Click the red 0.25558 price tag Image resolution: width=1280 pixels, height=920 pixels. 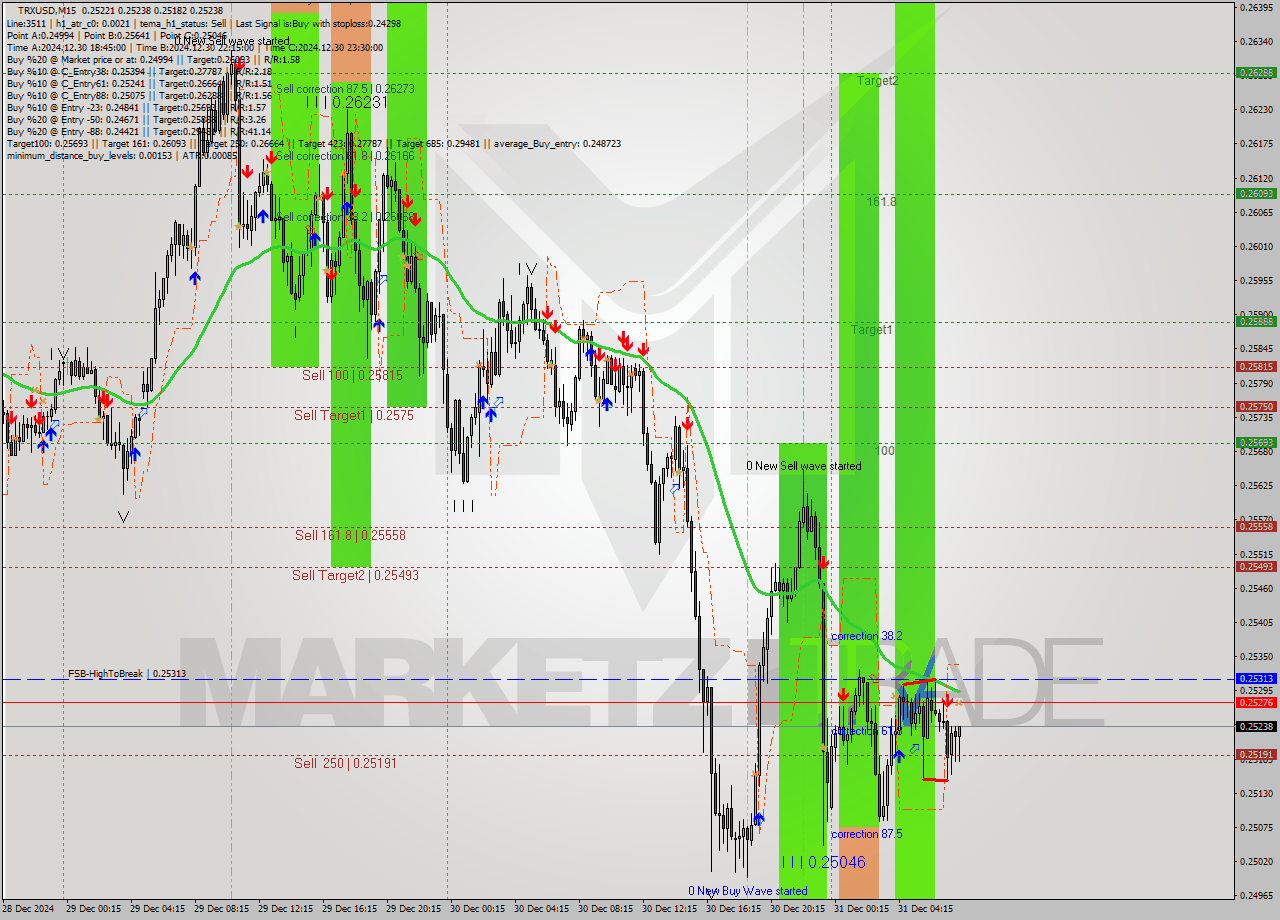1256,527
